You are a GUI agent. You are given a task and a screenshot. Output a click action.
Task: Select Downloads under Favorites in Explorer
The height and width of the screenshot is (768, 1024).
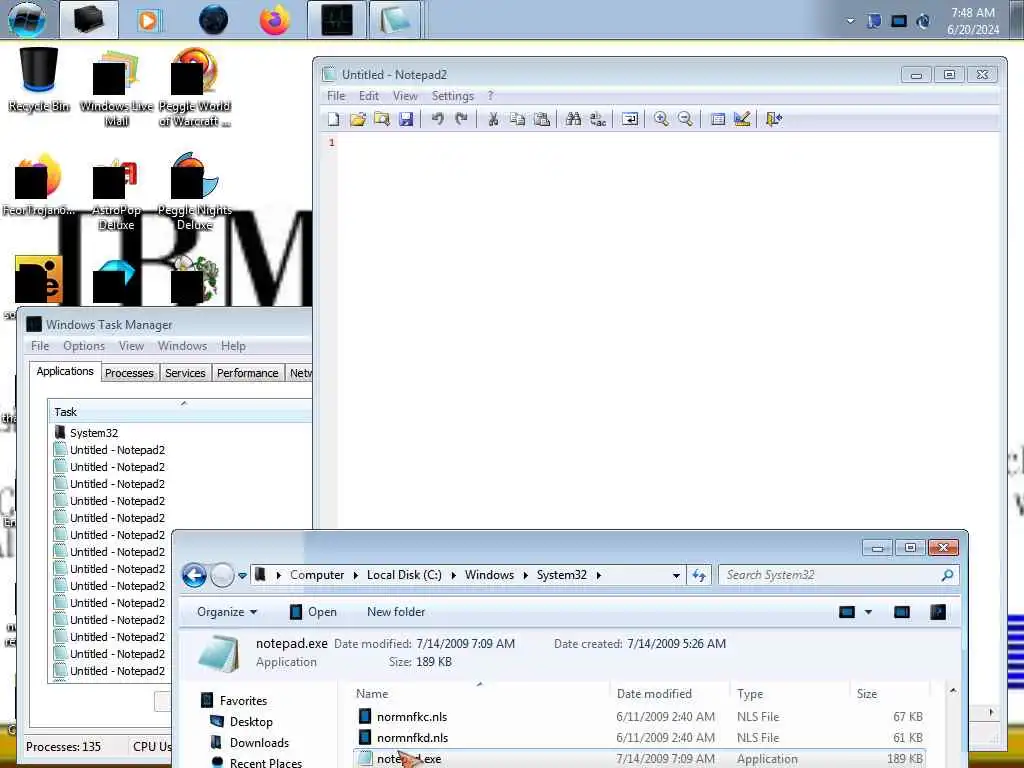(259, 743)
